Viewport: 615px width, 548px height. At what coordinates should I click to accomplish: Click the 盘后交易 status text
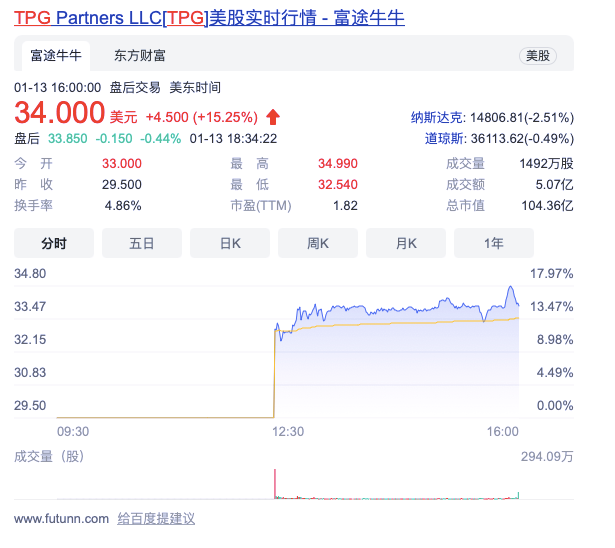135,87
